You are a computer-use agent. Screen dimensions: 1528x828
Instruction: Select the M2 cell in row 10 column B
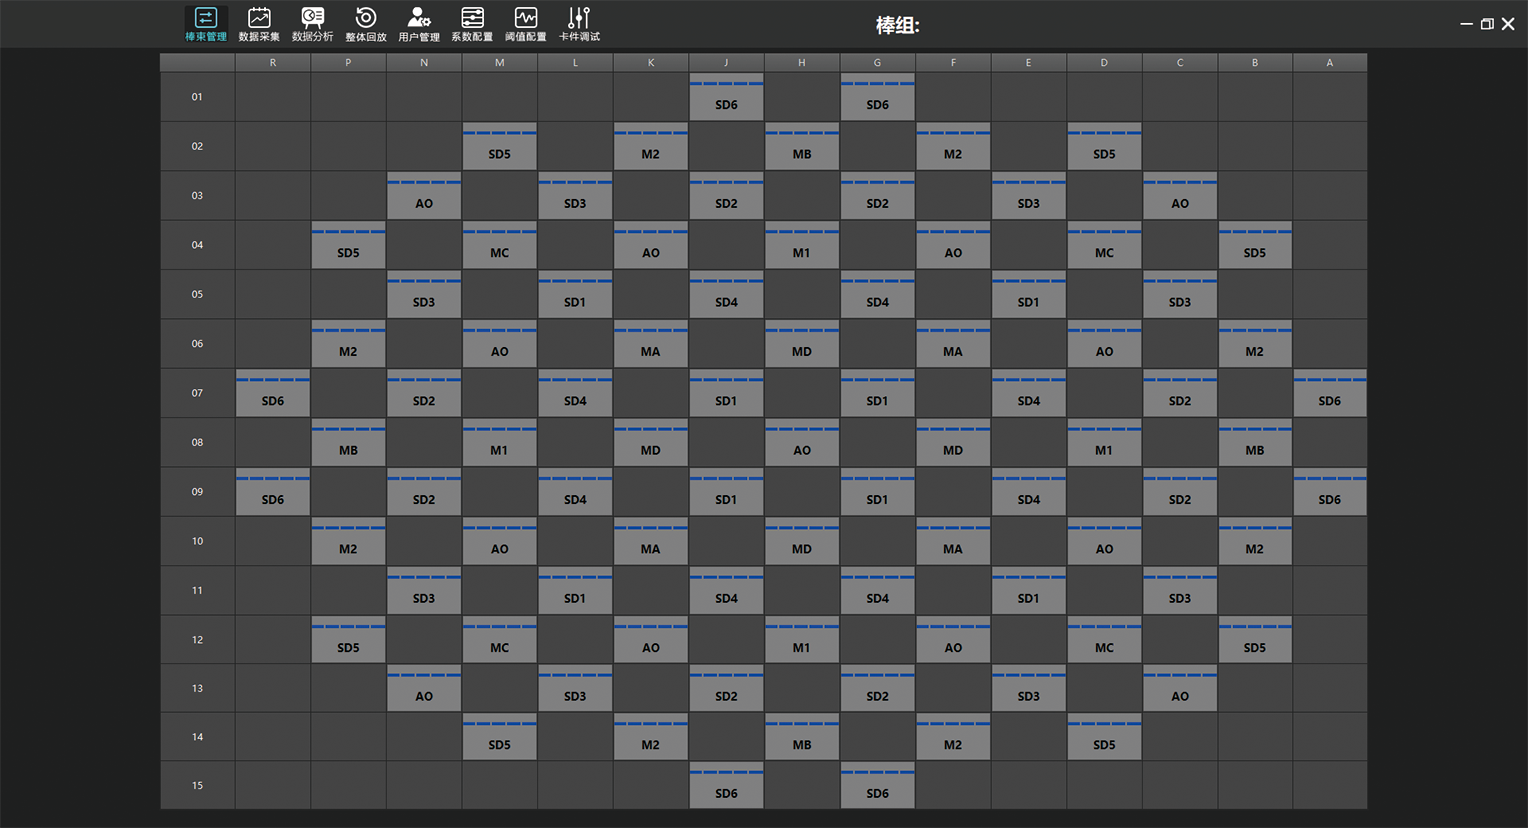tap(1255, 541)
